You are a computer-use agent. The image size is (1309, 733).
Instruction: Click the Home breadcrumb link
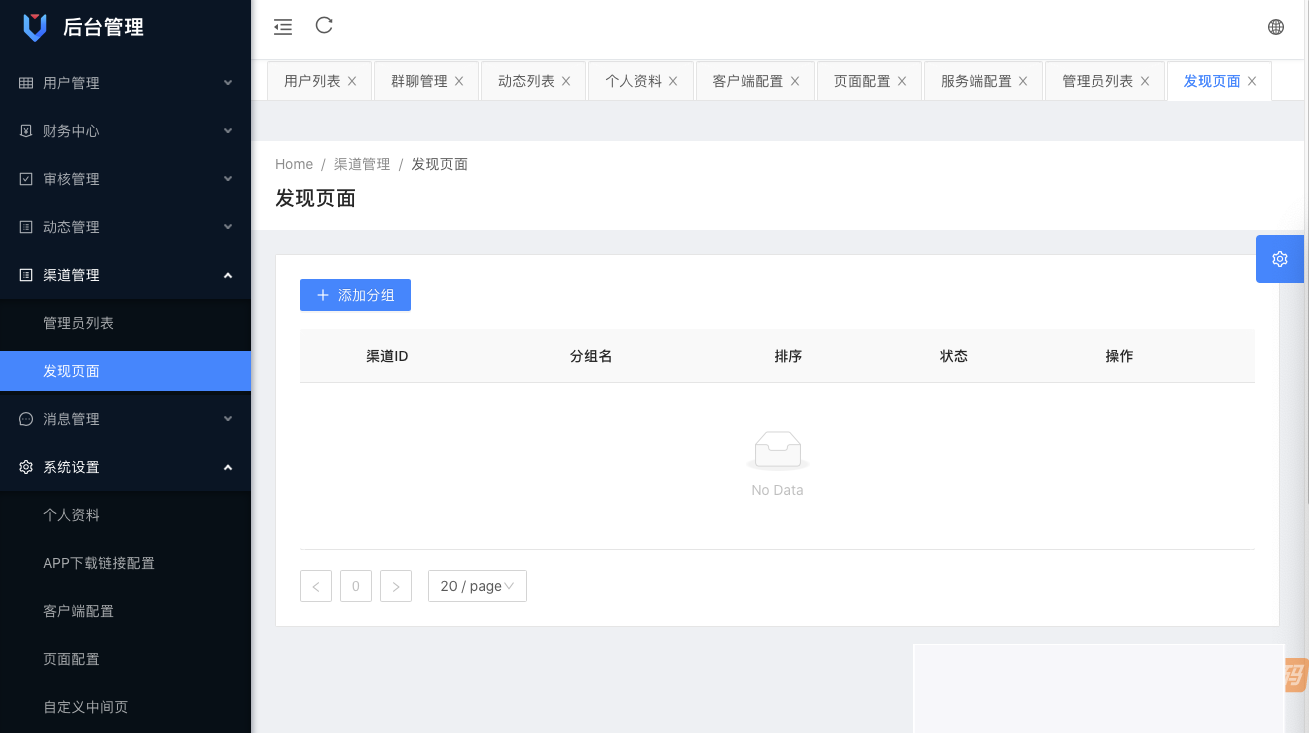coord(294,163)
